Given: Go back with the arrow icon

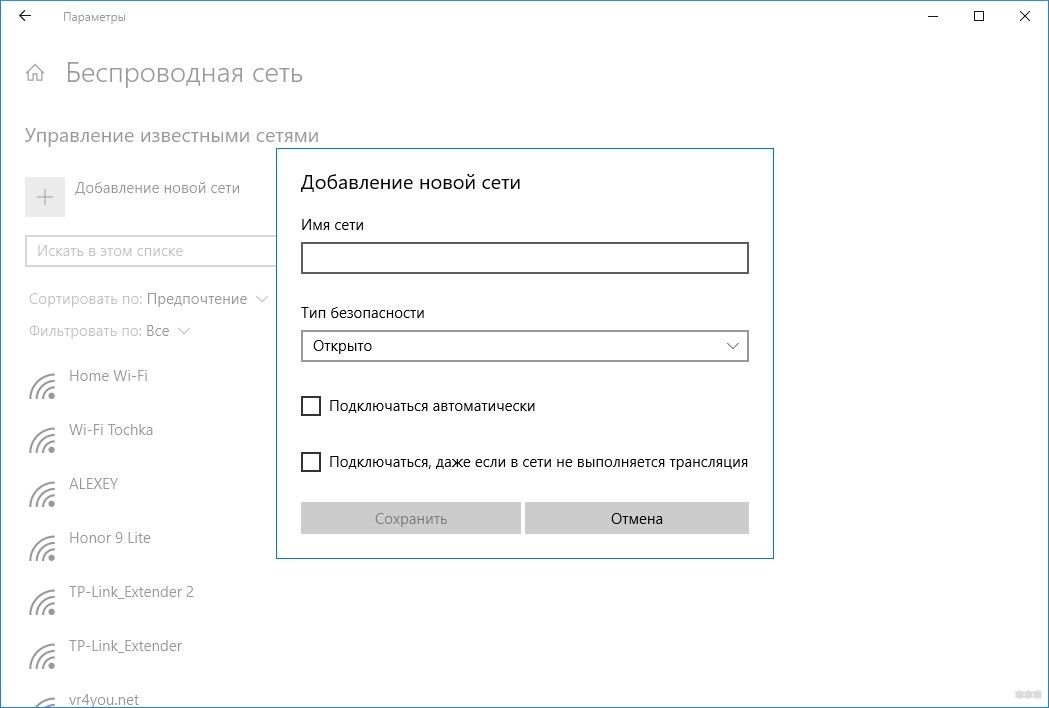Looking at the screenshot, I should pyautogui.click(x=25, y=16).
